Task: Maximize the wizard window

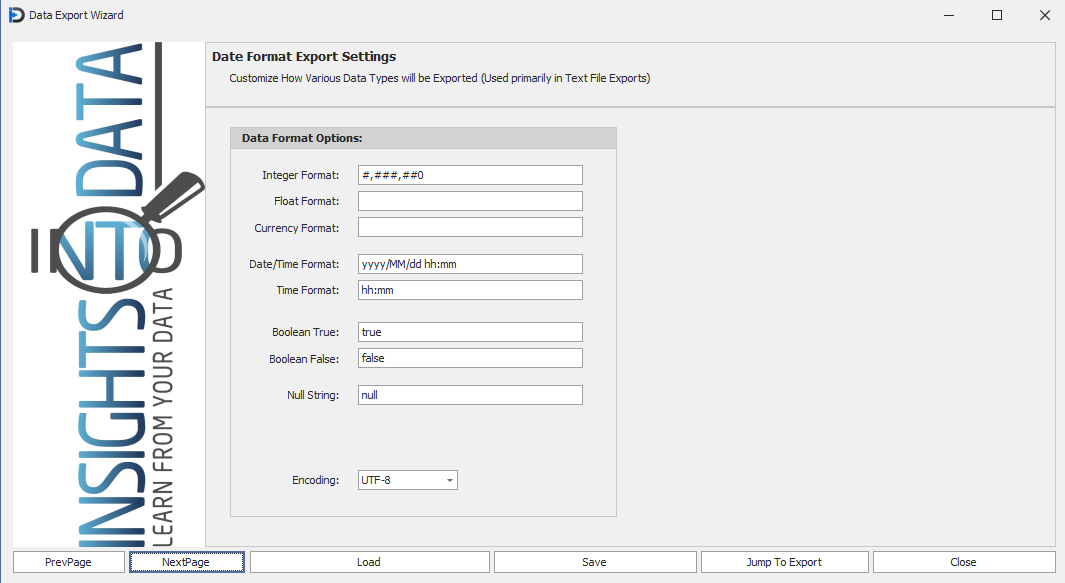Action: [997, 15]
